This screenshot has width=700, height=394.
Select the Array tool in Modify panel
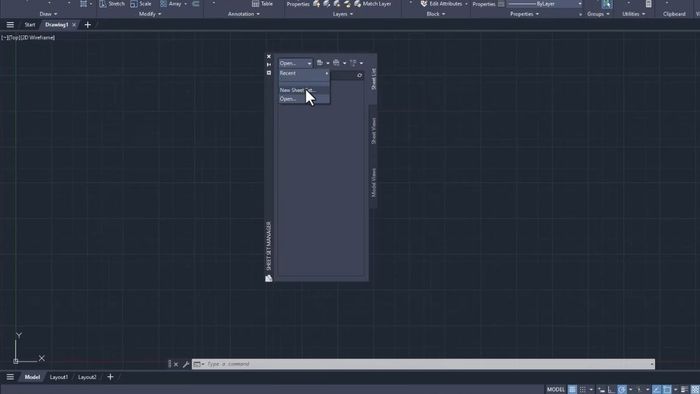171,4
